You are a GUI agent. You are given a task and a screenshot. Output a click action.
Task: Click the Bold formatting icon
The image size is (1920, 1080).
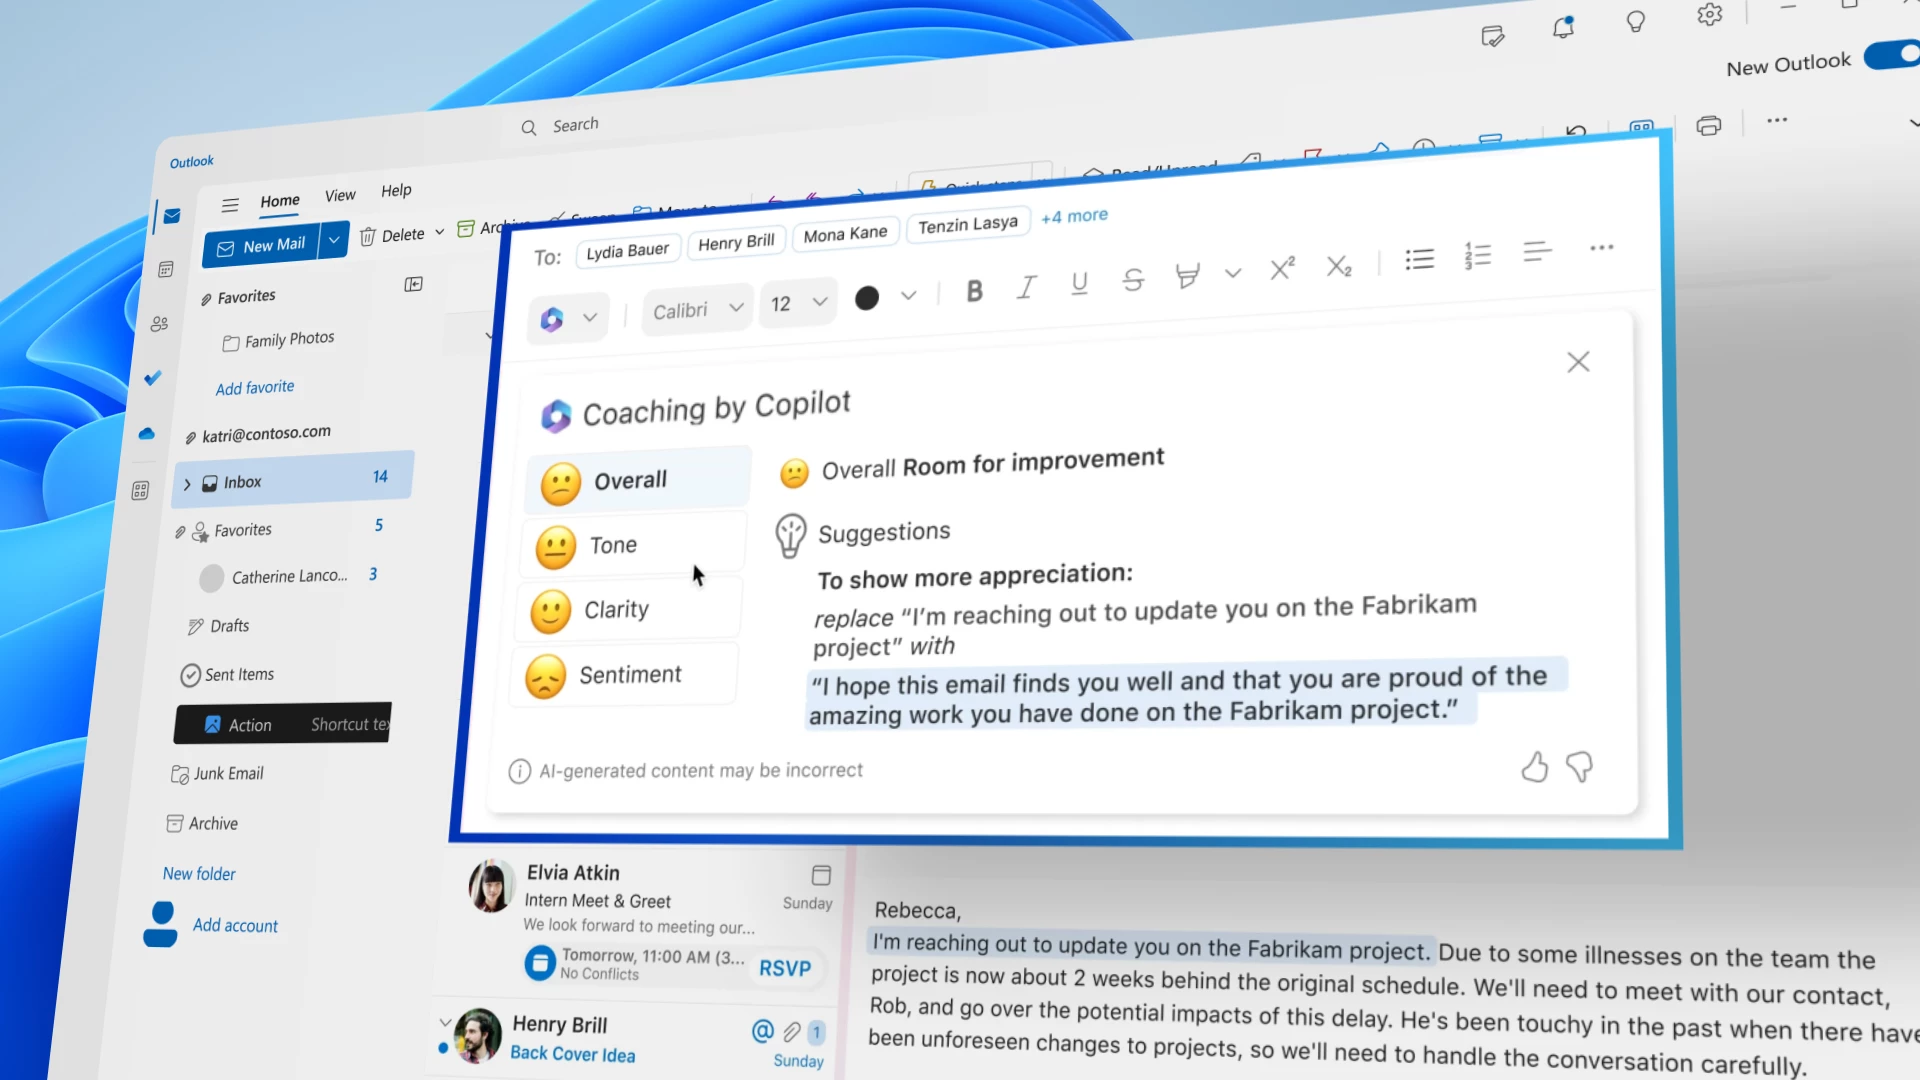point(975,291)
